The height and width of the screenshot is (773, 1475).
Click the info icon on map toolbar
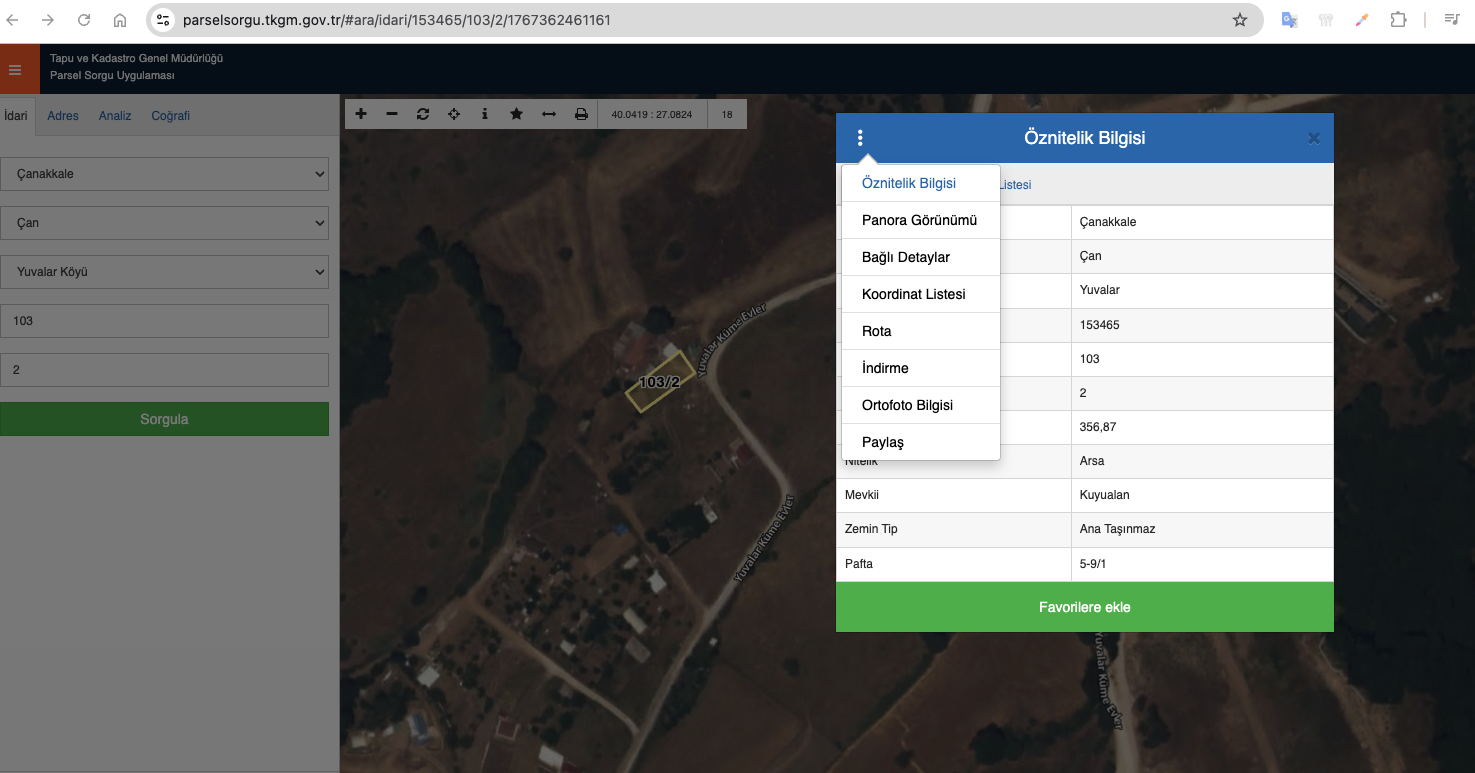click(x=485, y=114)
